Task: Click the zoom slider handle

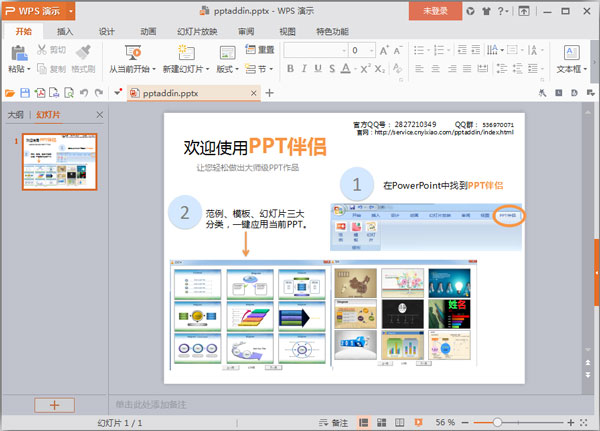Action: pyautogui.click(x=497, y=423)
